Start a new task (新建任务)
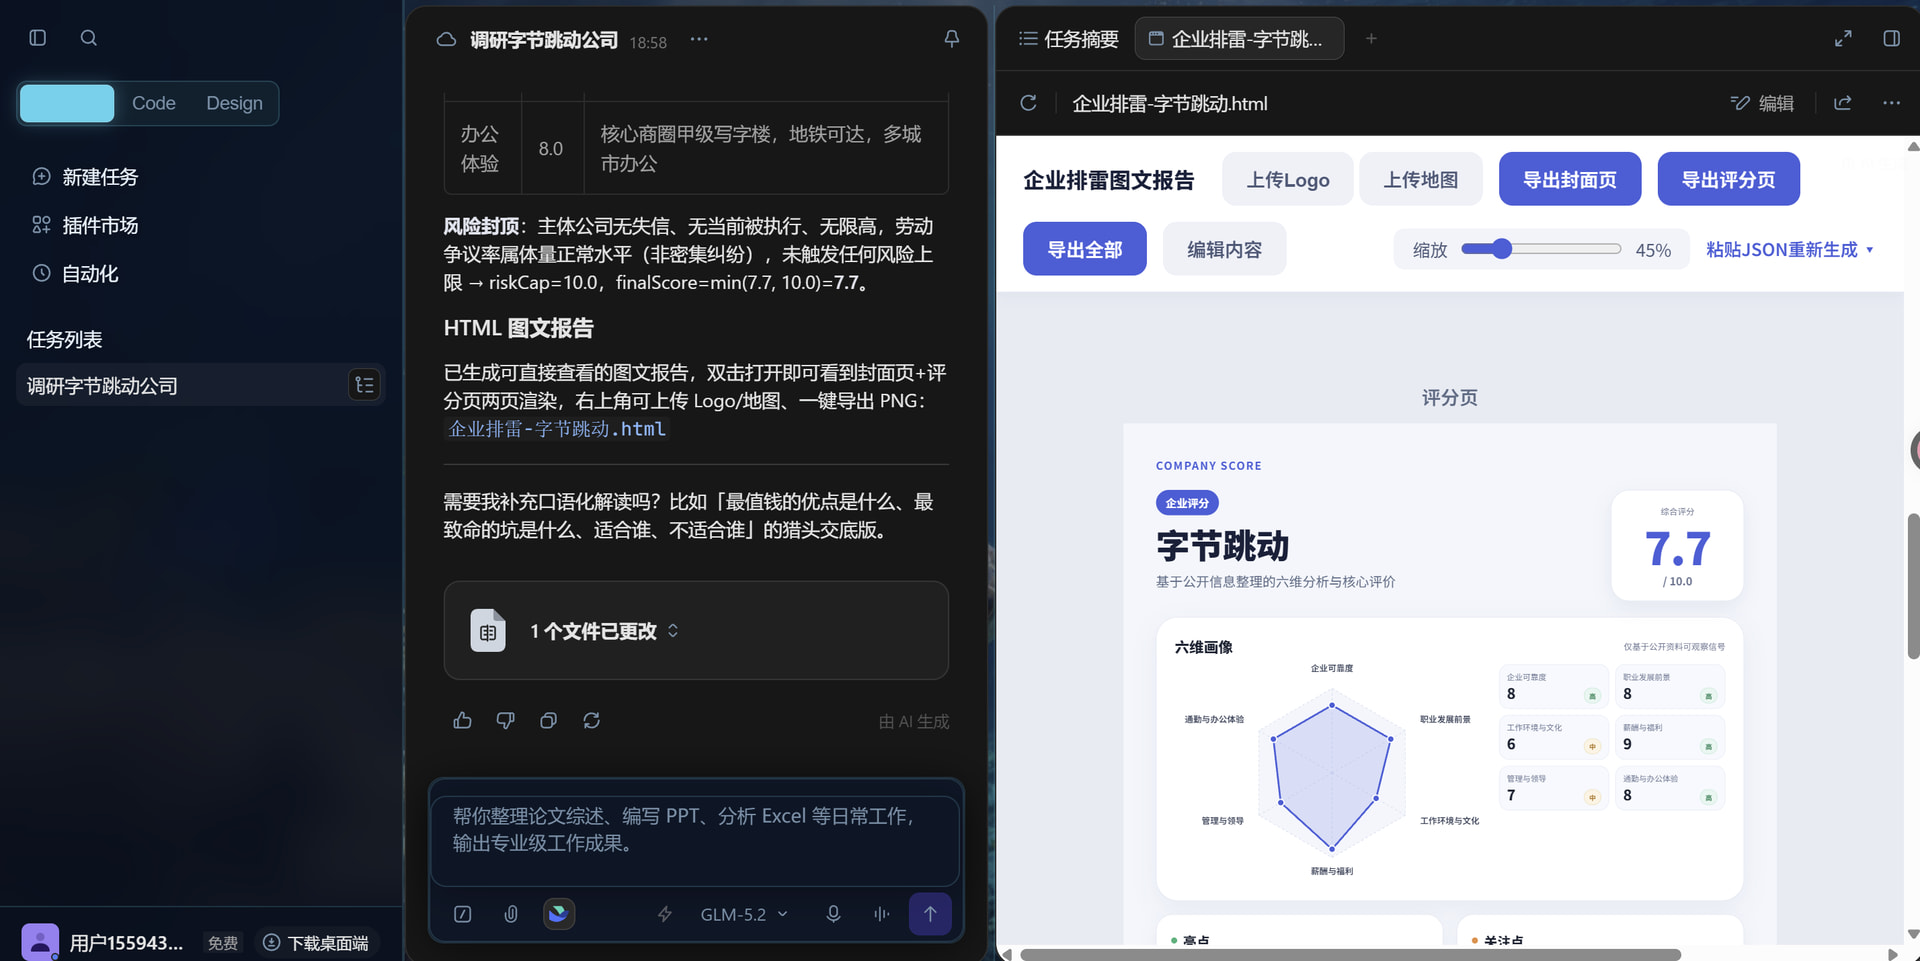Screen dimensions: 1920x961 [x=85, y=177]
